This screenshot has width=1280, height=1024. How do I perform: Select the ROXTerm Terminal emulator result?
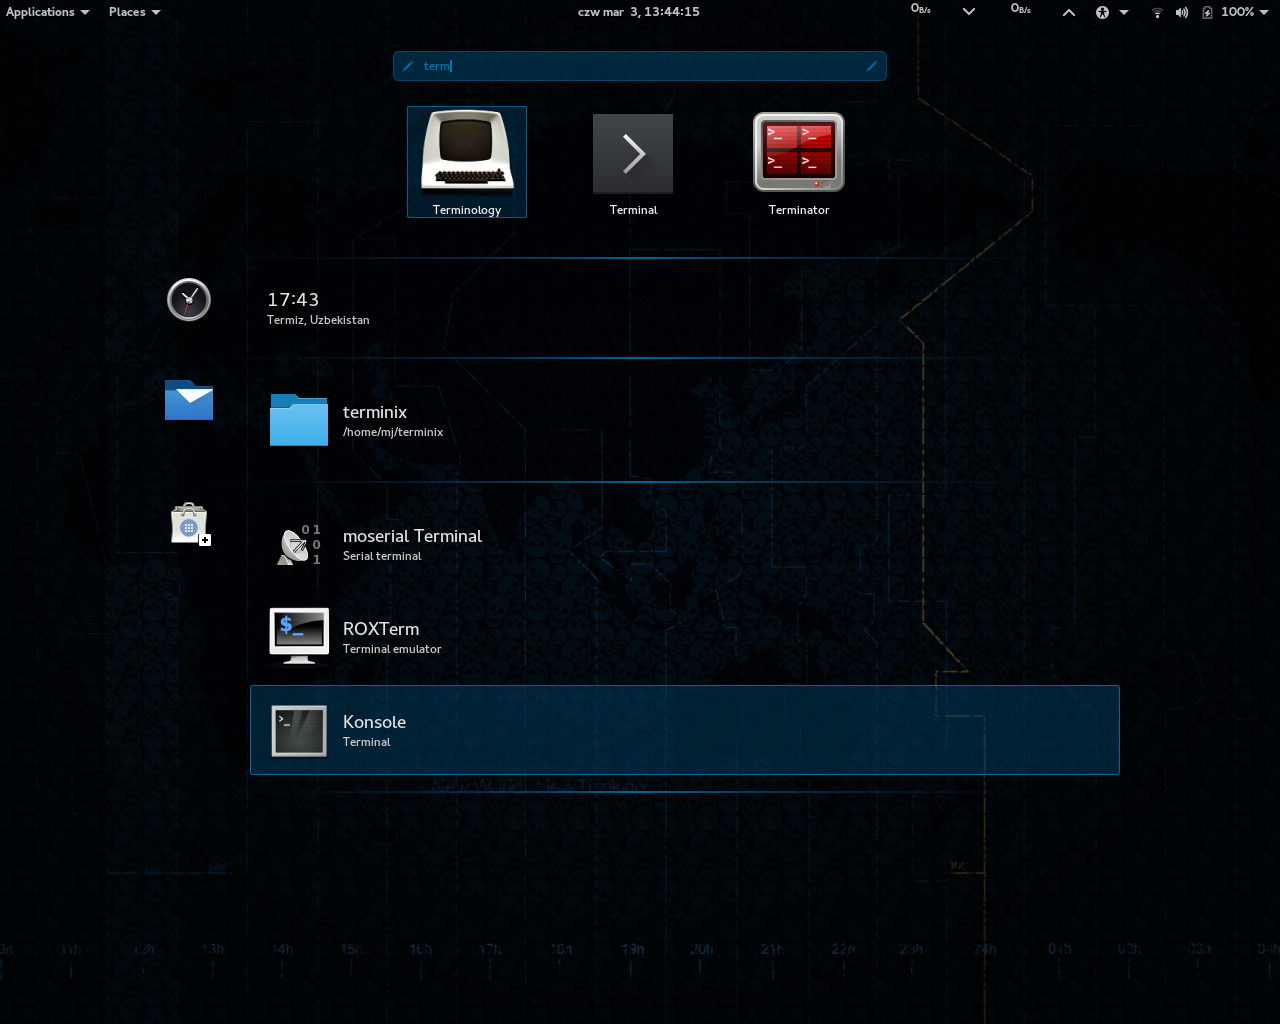click(685, 637)
